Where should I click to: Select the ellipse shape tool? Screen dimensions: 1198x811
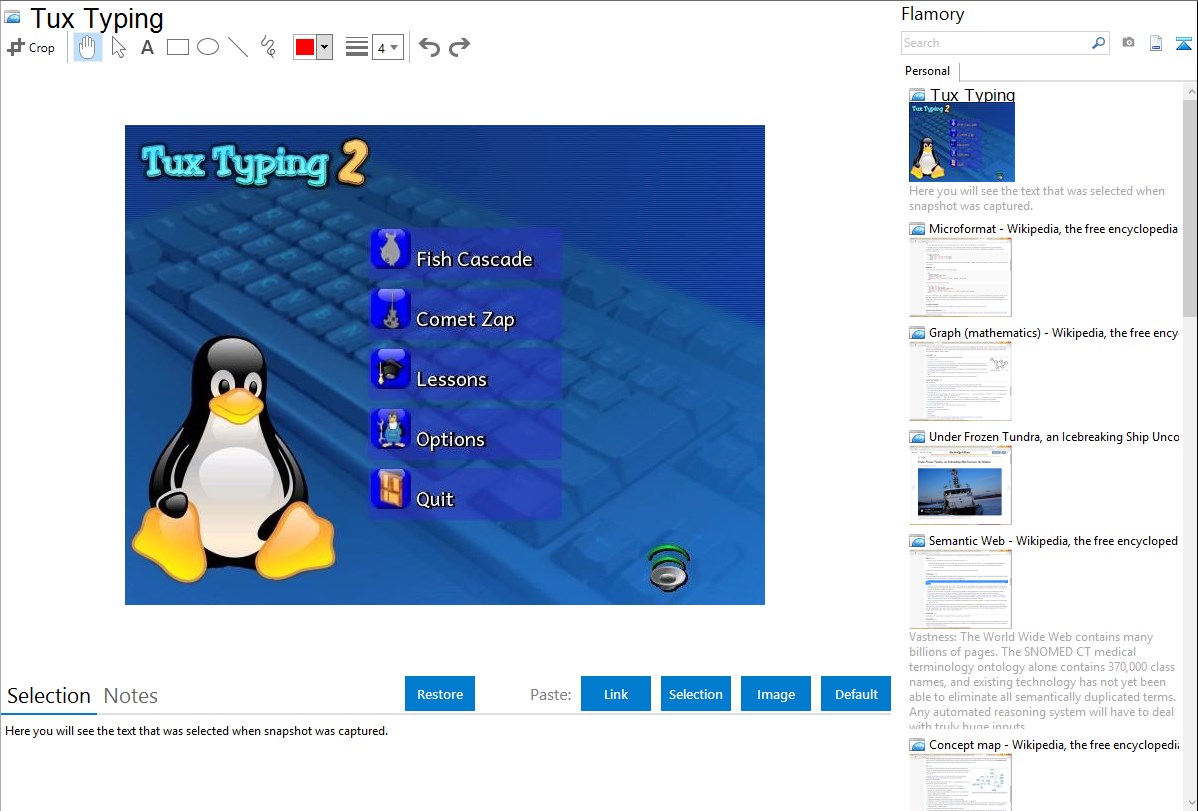point(208,47)
